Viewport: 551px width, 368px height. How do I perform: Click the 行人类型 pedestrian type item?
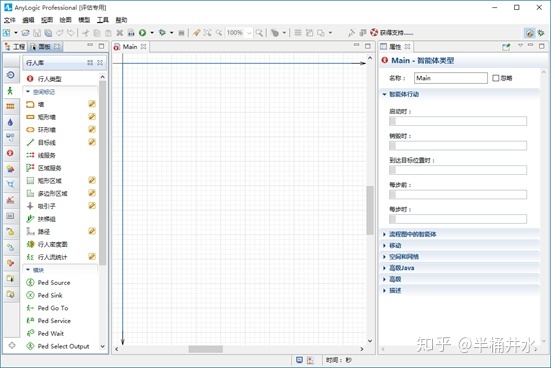44,79
